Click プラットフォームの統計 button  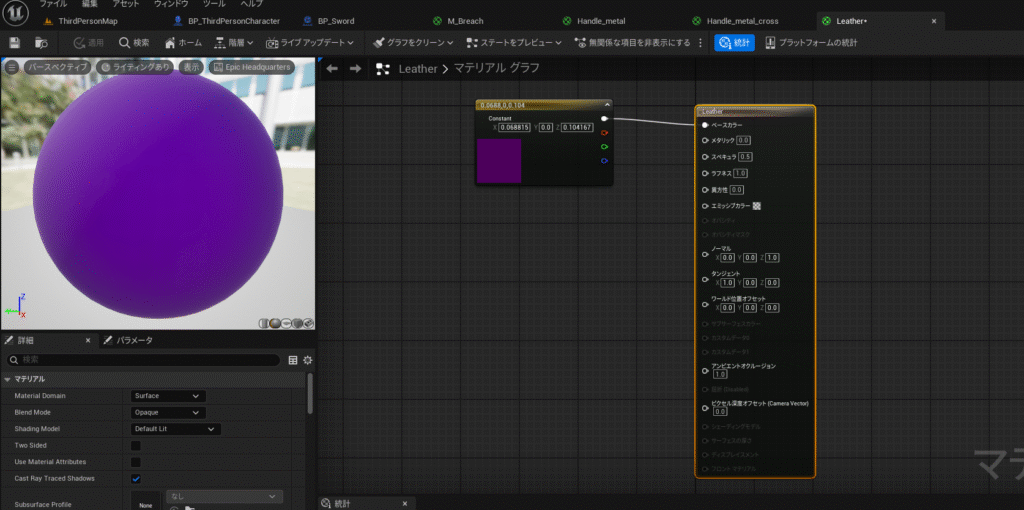pos(810,43)
